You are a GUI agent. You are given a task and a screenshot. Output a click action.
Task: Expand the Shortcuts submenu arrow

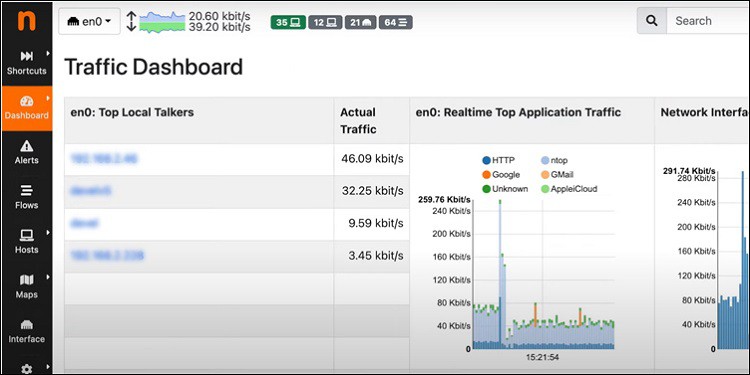pyautogui.click(x=48, y=53)
